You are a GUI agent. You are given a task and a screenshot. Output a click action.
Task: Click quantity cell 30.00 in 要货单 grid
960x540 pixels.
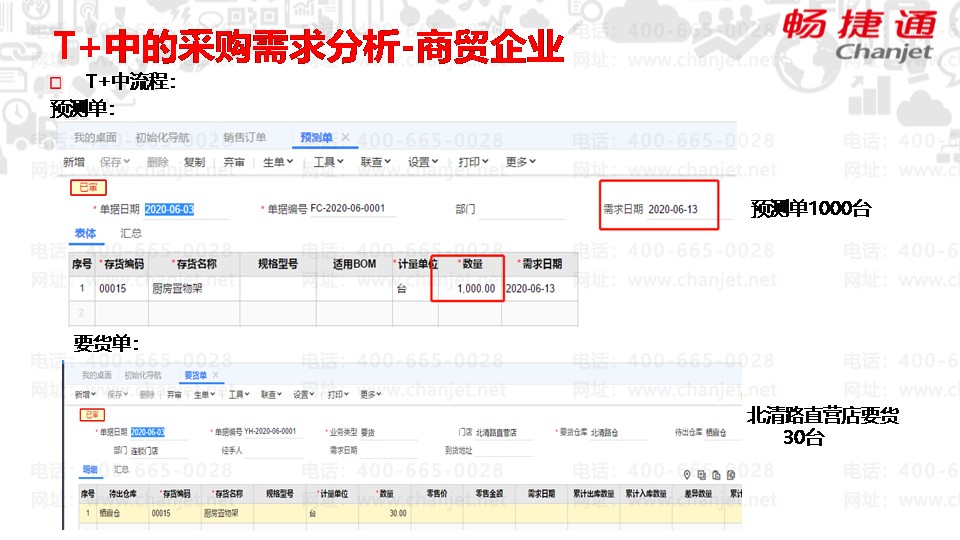tap(384, 513)
